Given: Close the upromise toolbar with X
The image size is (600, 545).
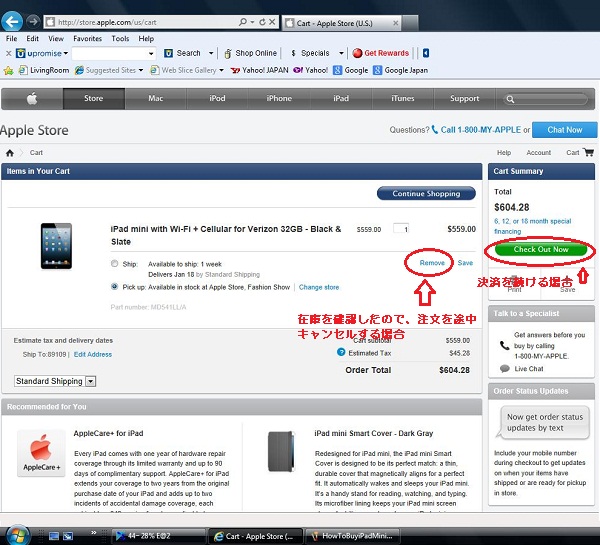Looking at the screenshot, I should 8,53.
